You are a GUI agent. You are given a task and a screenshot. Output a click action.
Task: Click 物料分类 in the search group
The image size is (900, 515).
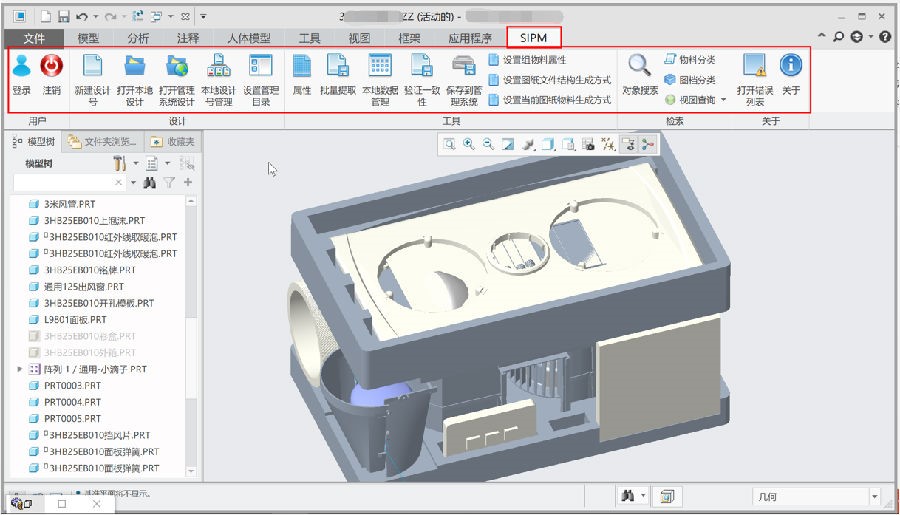click(x=690, y=60)
